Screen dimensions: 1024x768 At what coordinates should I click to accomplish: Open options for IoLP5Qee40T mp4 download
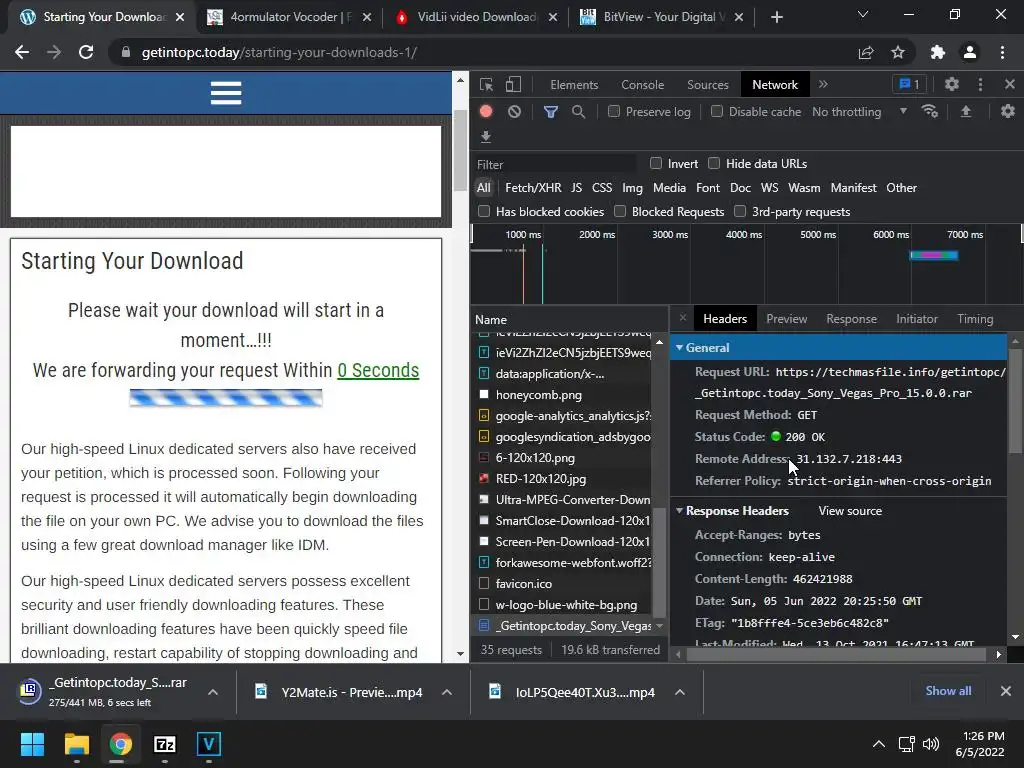point(680,692)
